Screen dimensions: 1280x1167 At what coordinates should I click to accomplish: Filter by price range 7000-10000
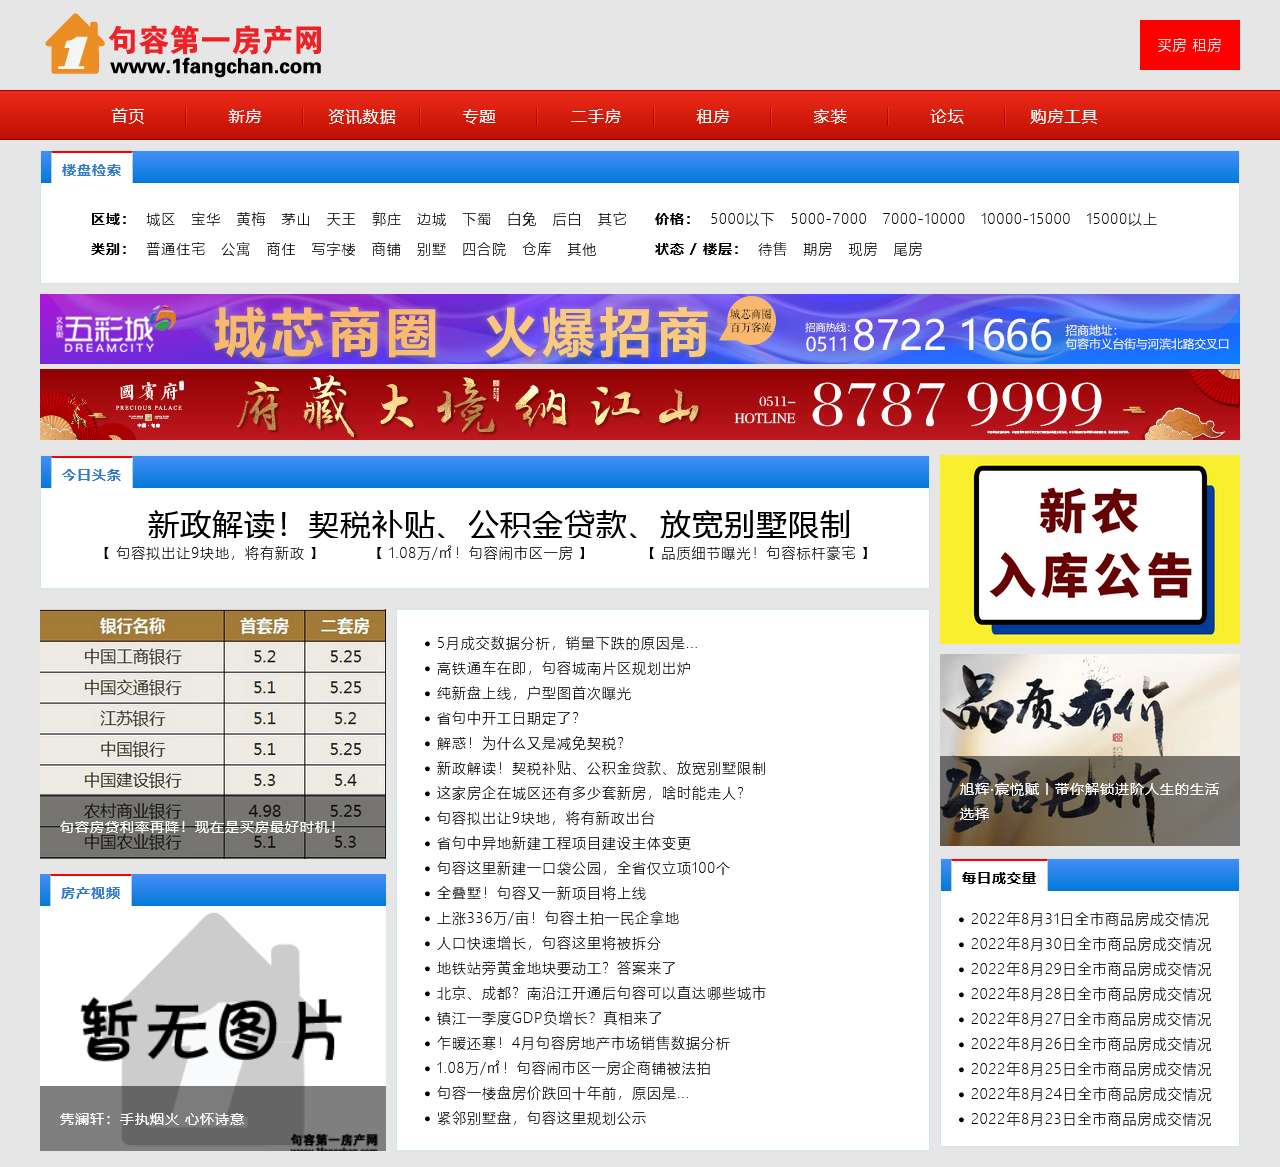pyautogui.click(x=923, y=219)
